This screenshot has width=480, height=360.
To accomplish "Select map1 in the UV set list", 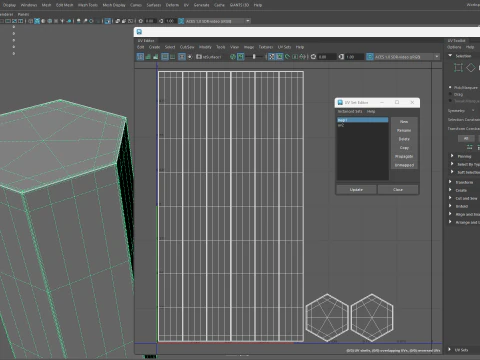I will click(363, 120).
